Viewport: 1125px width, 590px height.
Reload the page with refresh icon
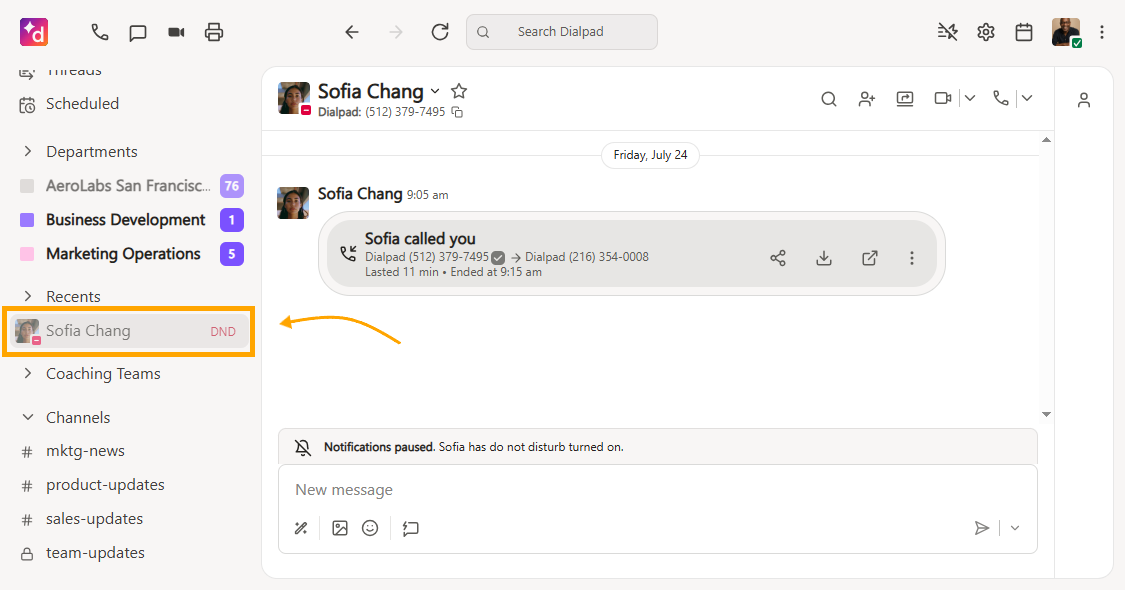pos(440,32)
